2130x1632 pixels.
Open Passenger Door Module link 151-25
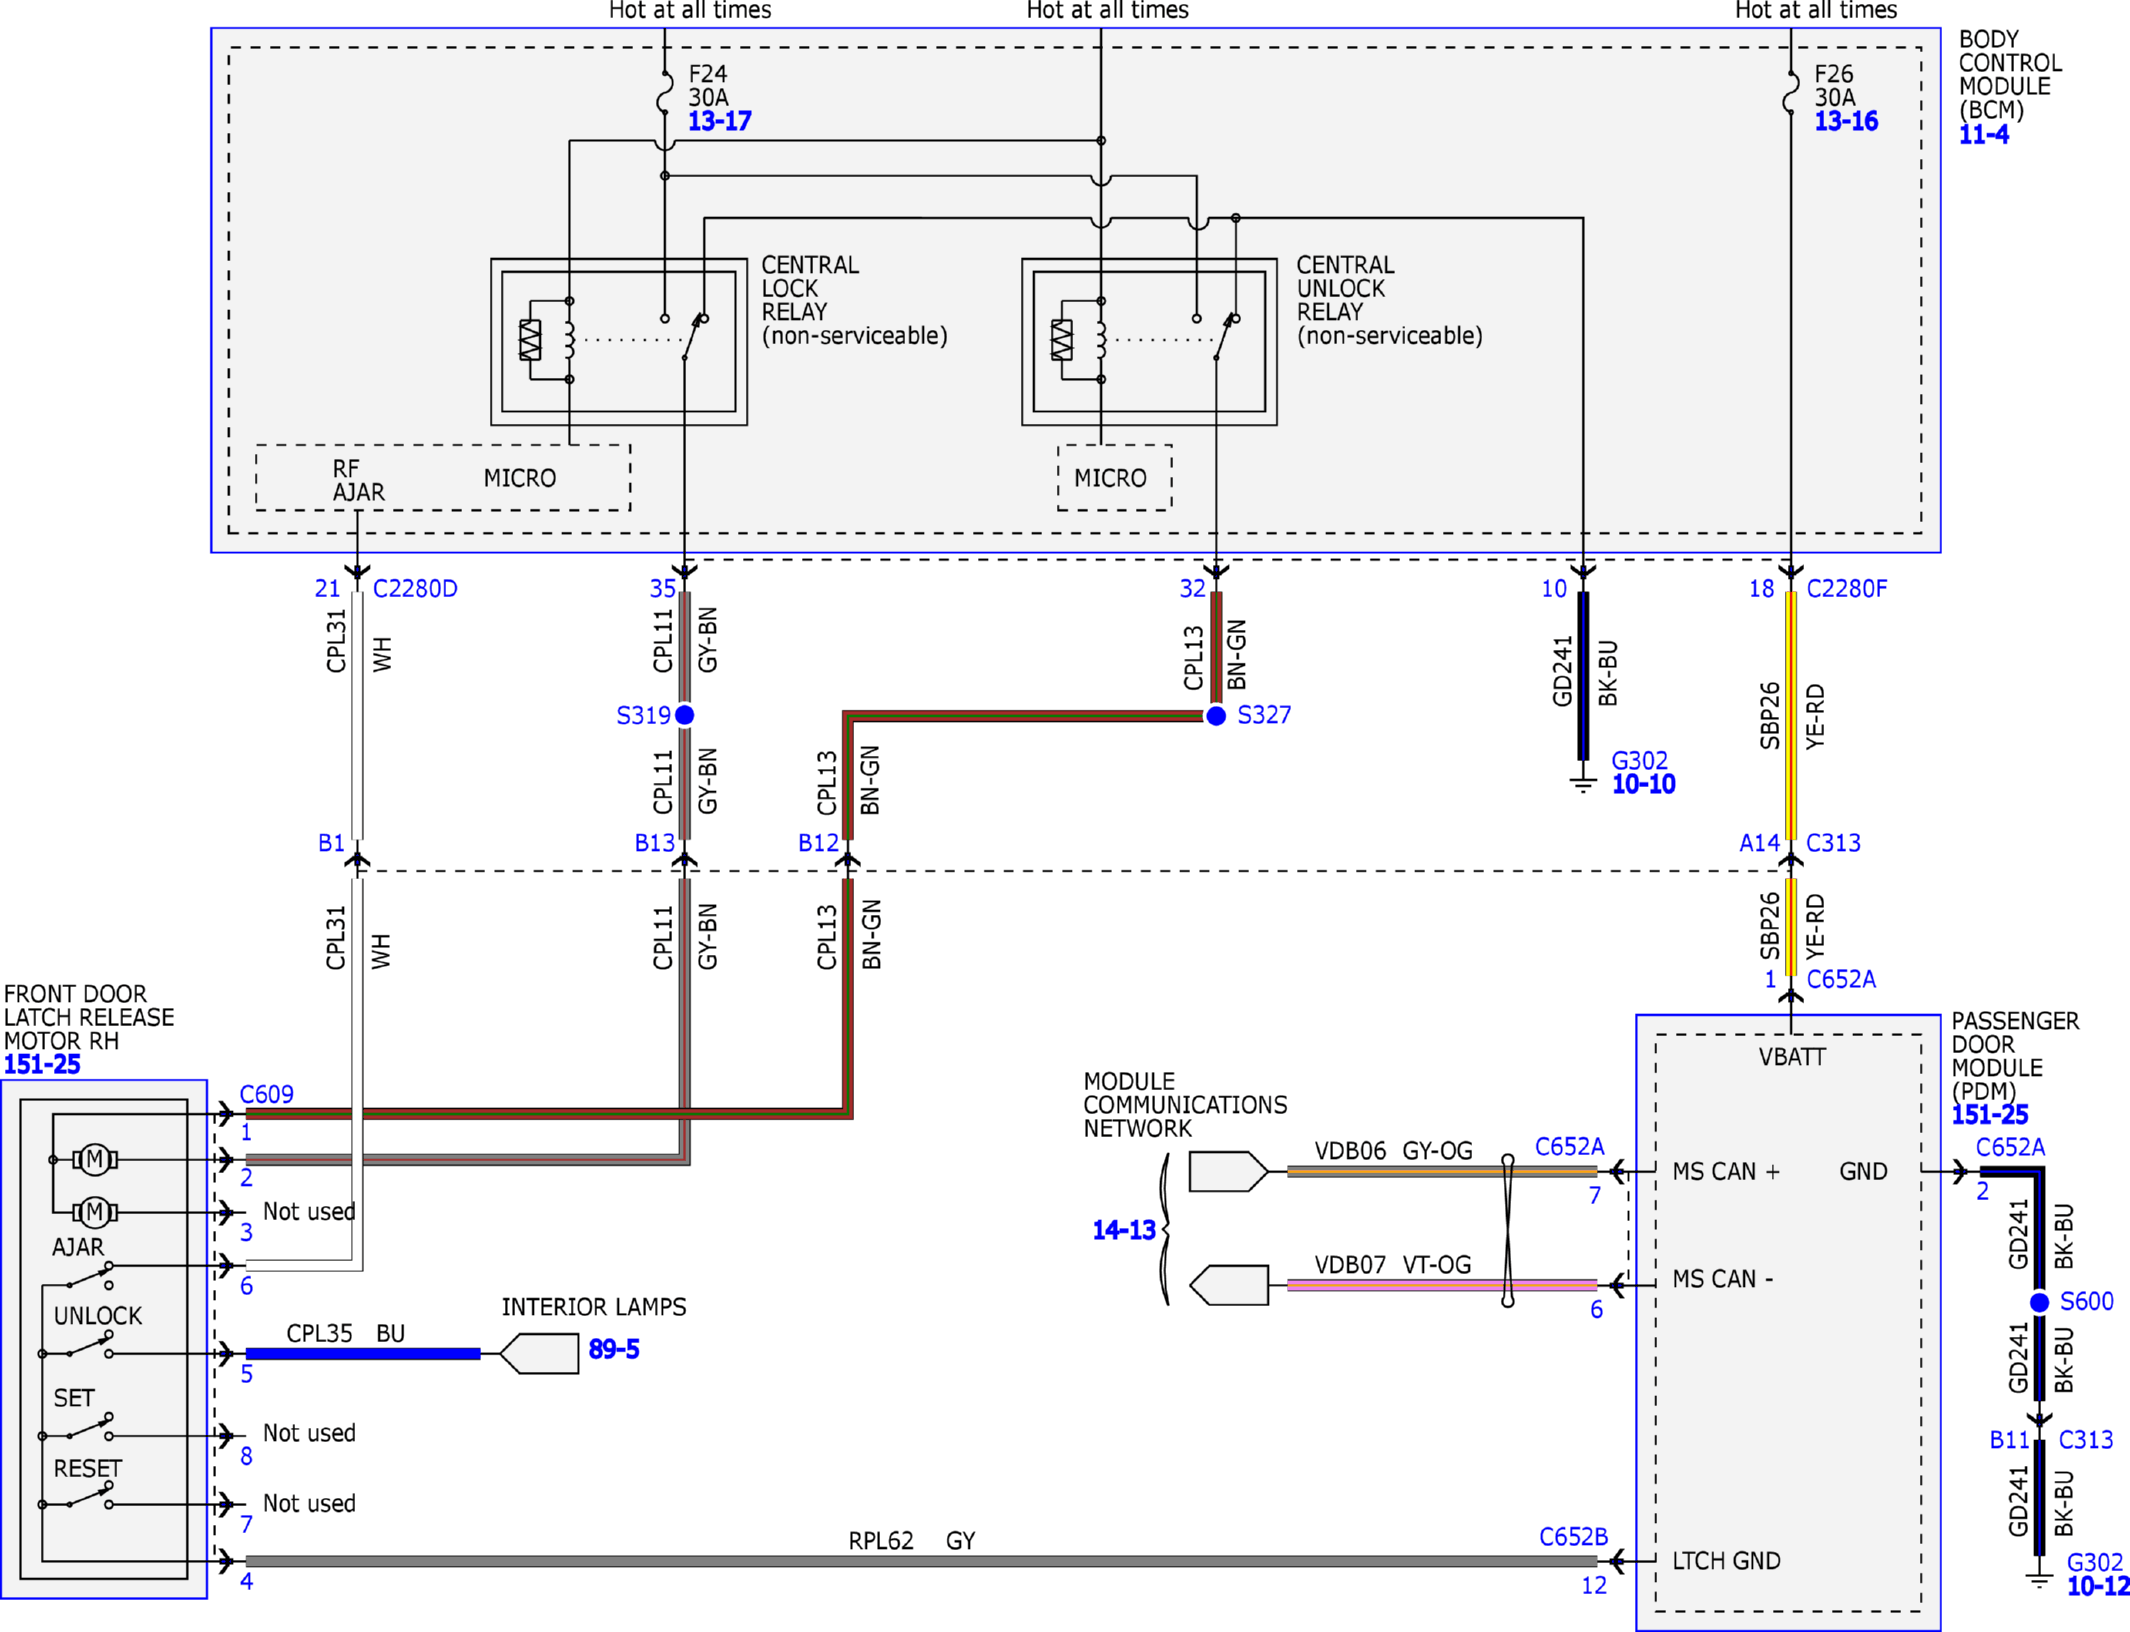(x=1990, y=1114)
